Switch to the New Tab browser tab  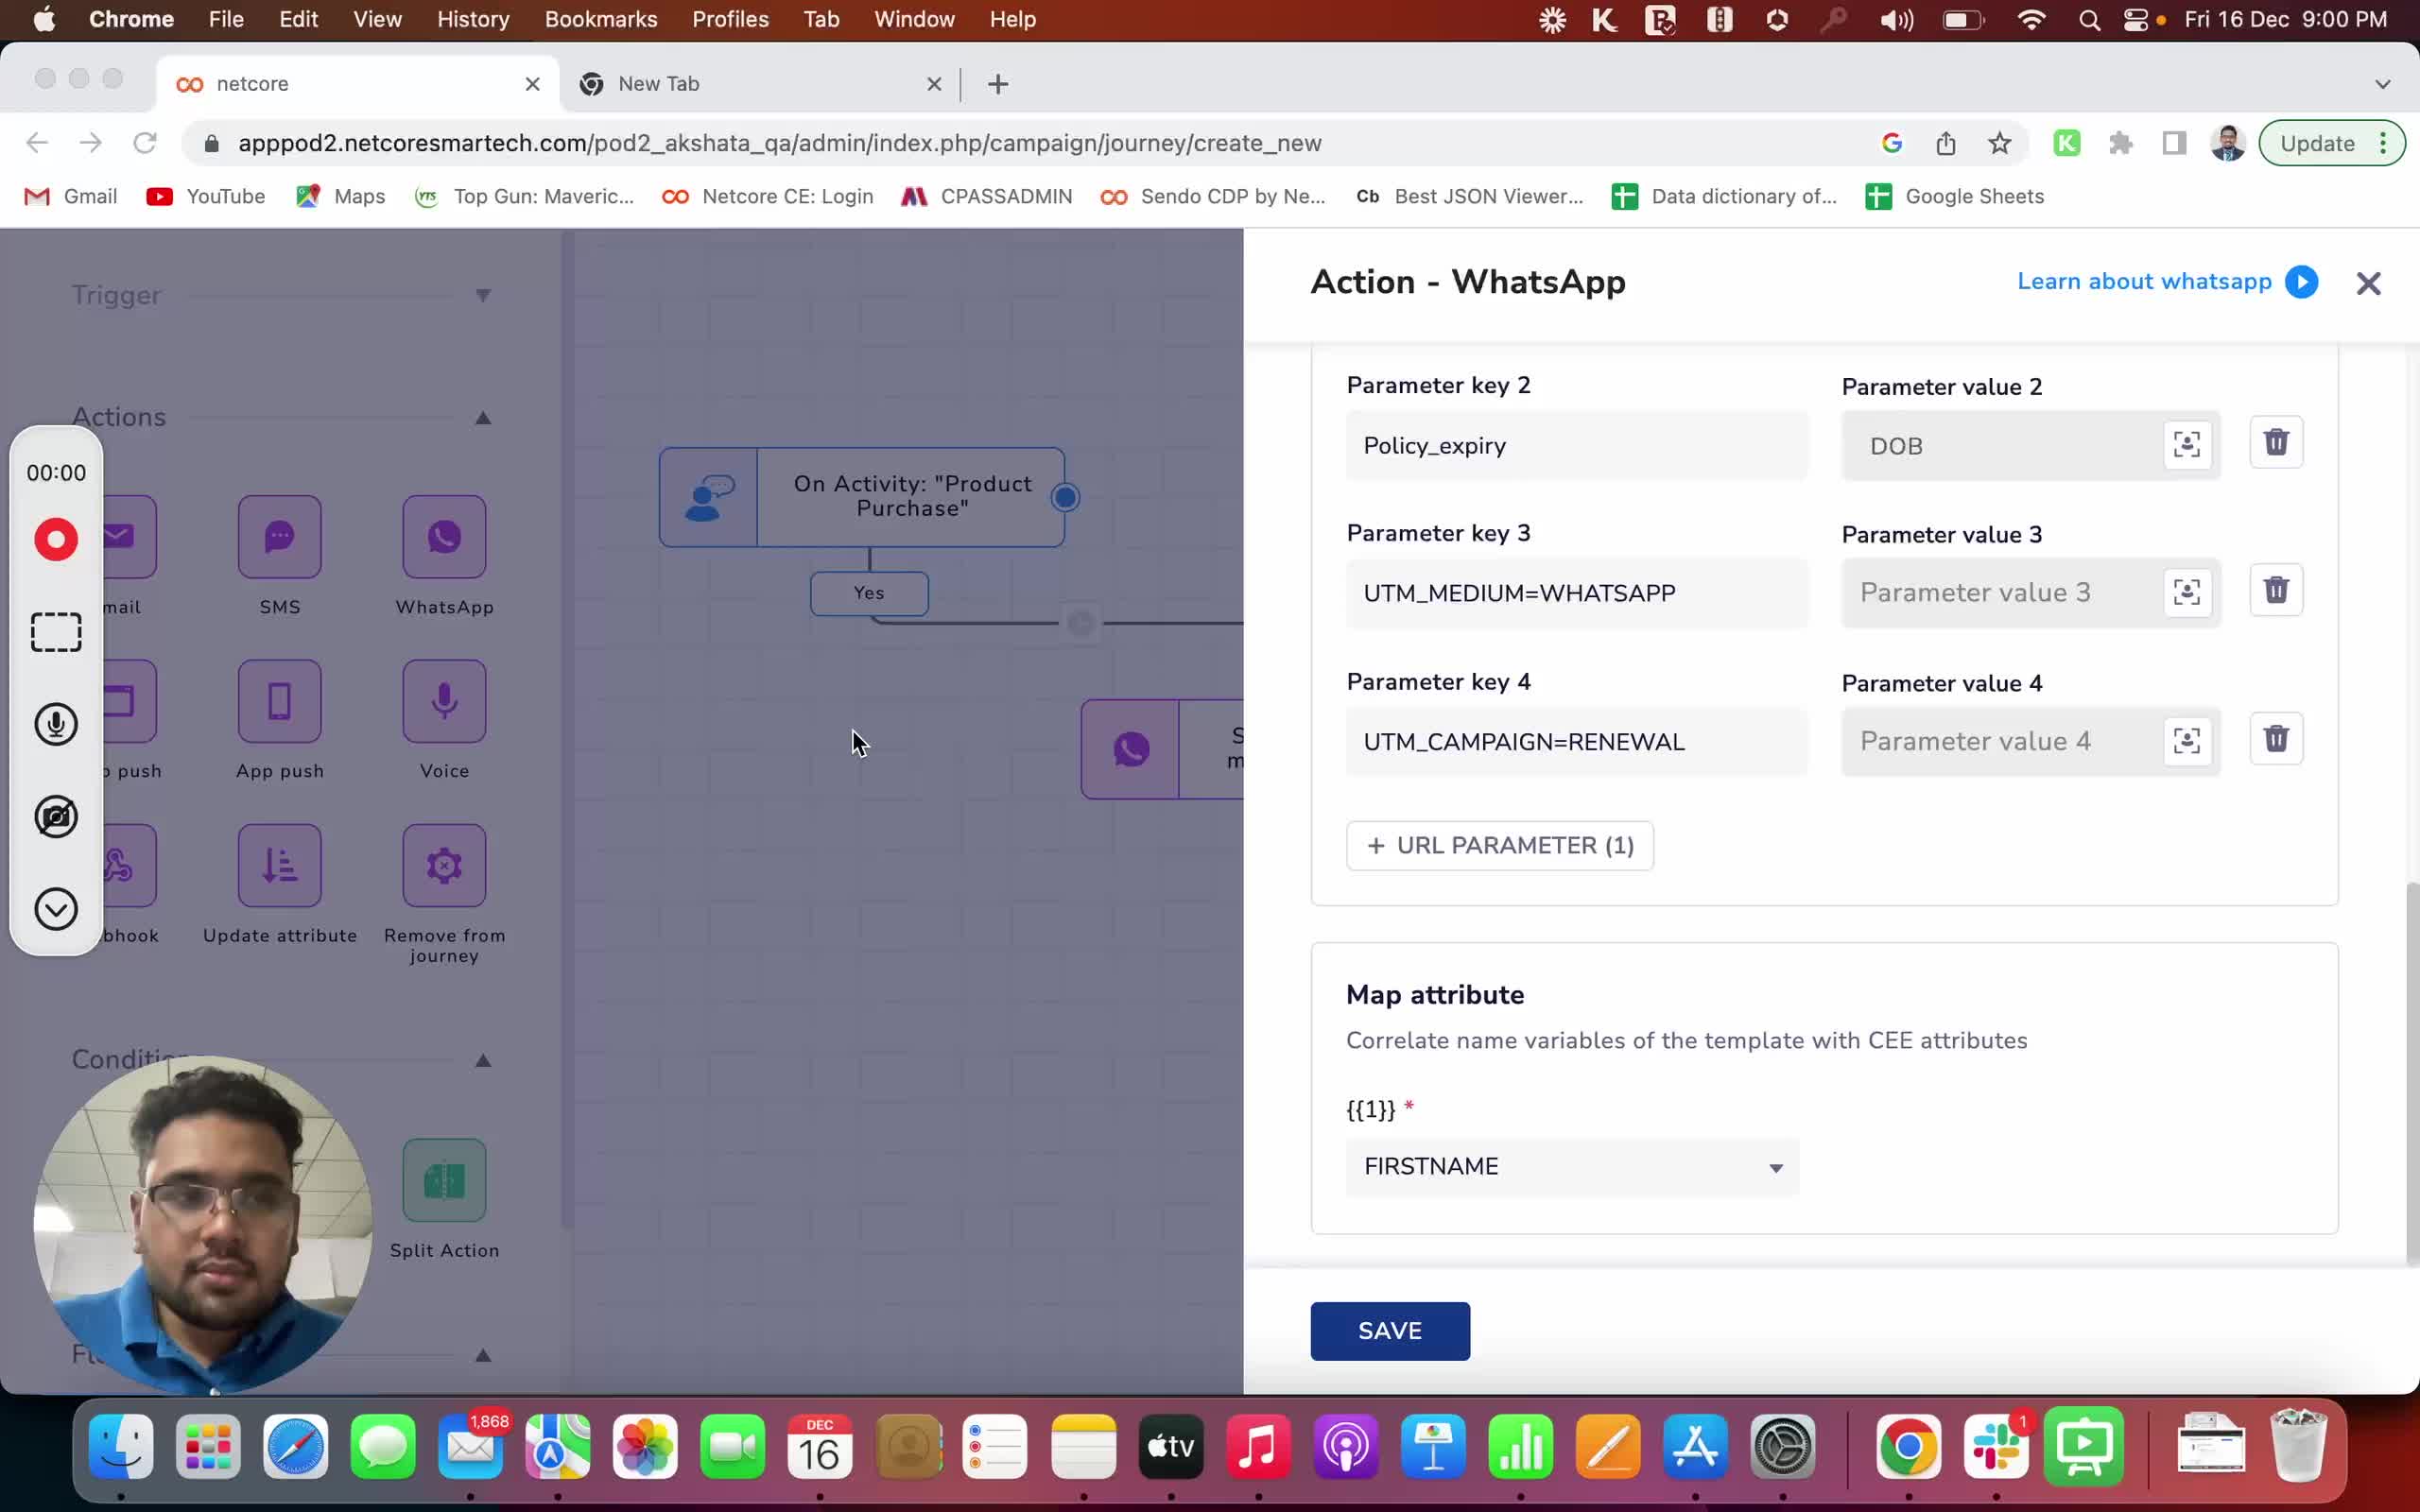pos(660,84)
